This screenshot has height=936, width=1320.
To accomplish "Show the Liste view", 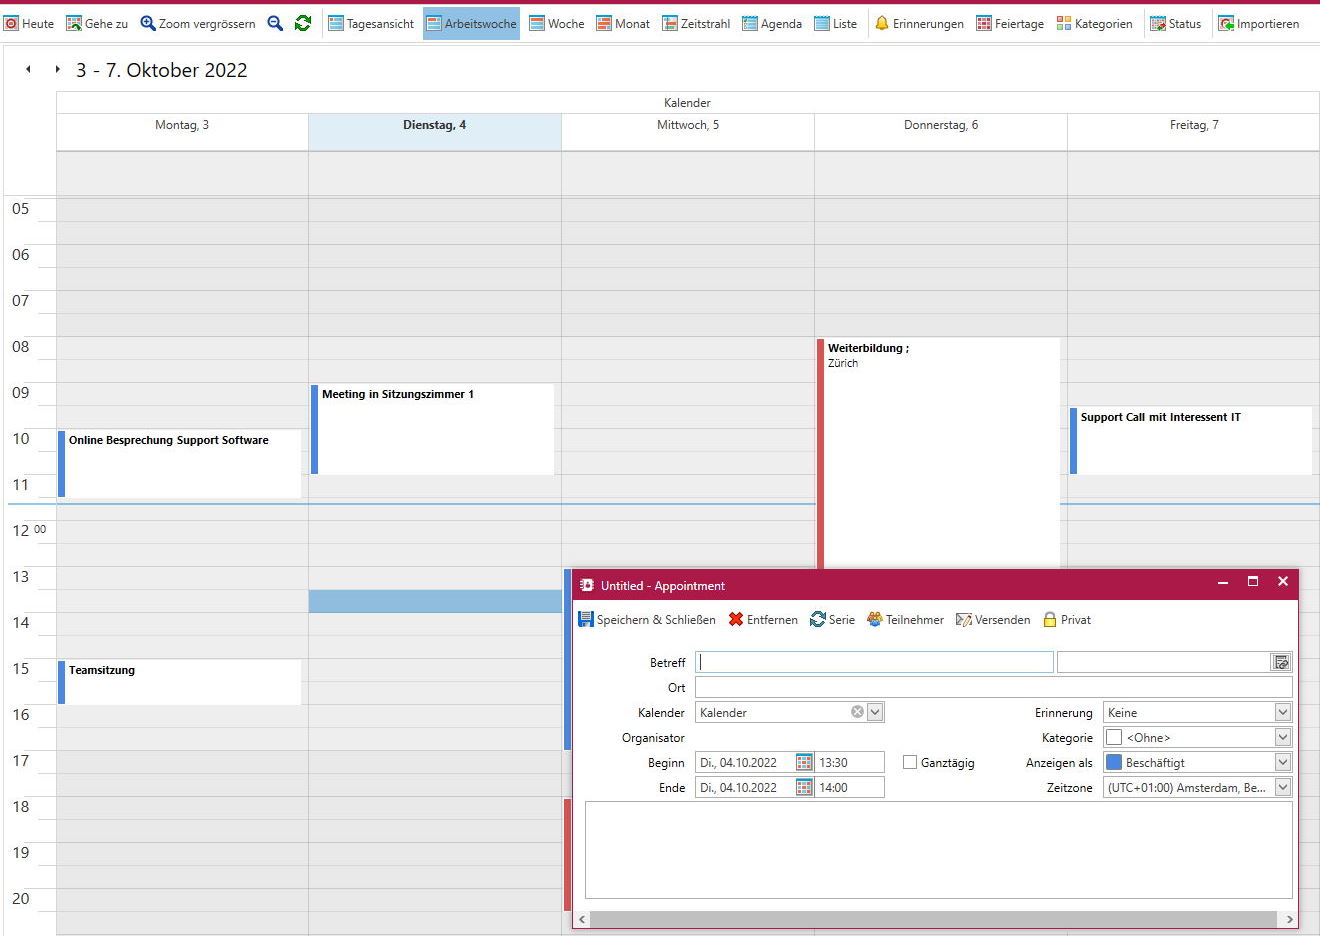I will [x=836, y=23].
